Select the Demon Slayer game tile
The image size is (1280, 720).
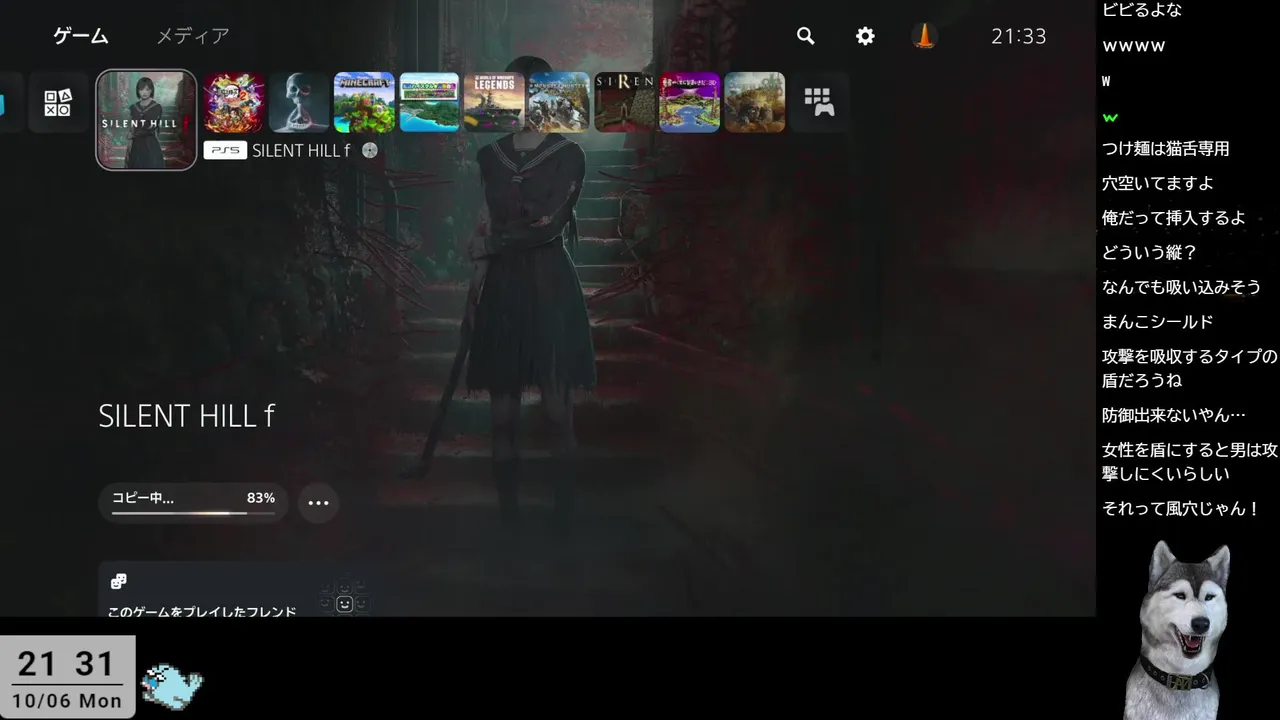234,102
